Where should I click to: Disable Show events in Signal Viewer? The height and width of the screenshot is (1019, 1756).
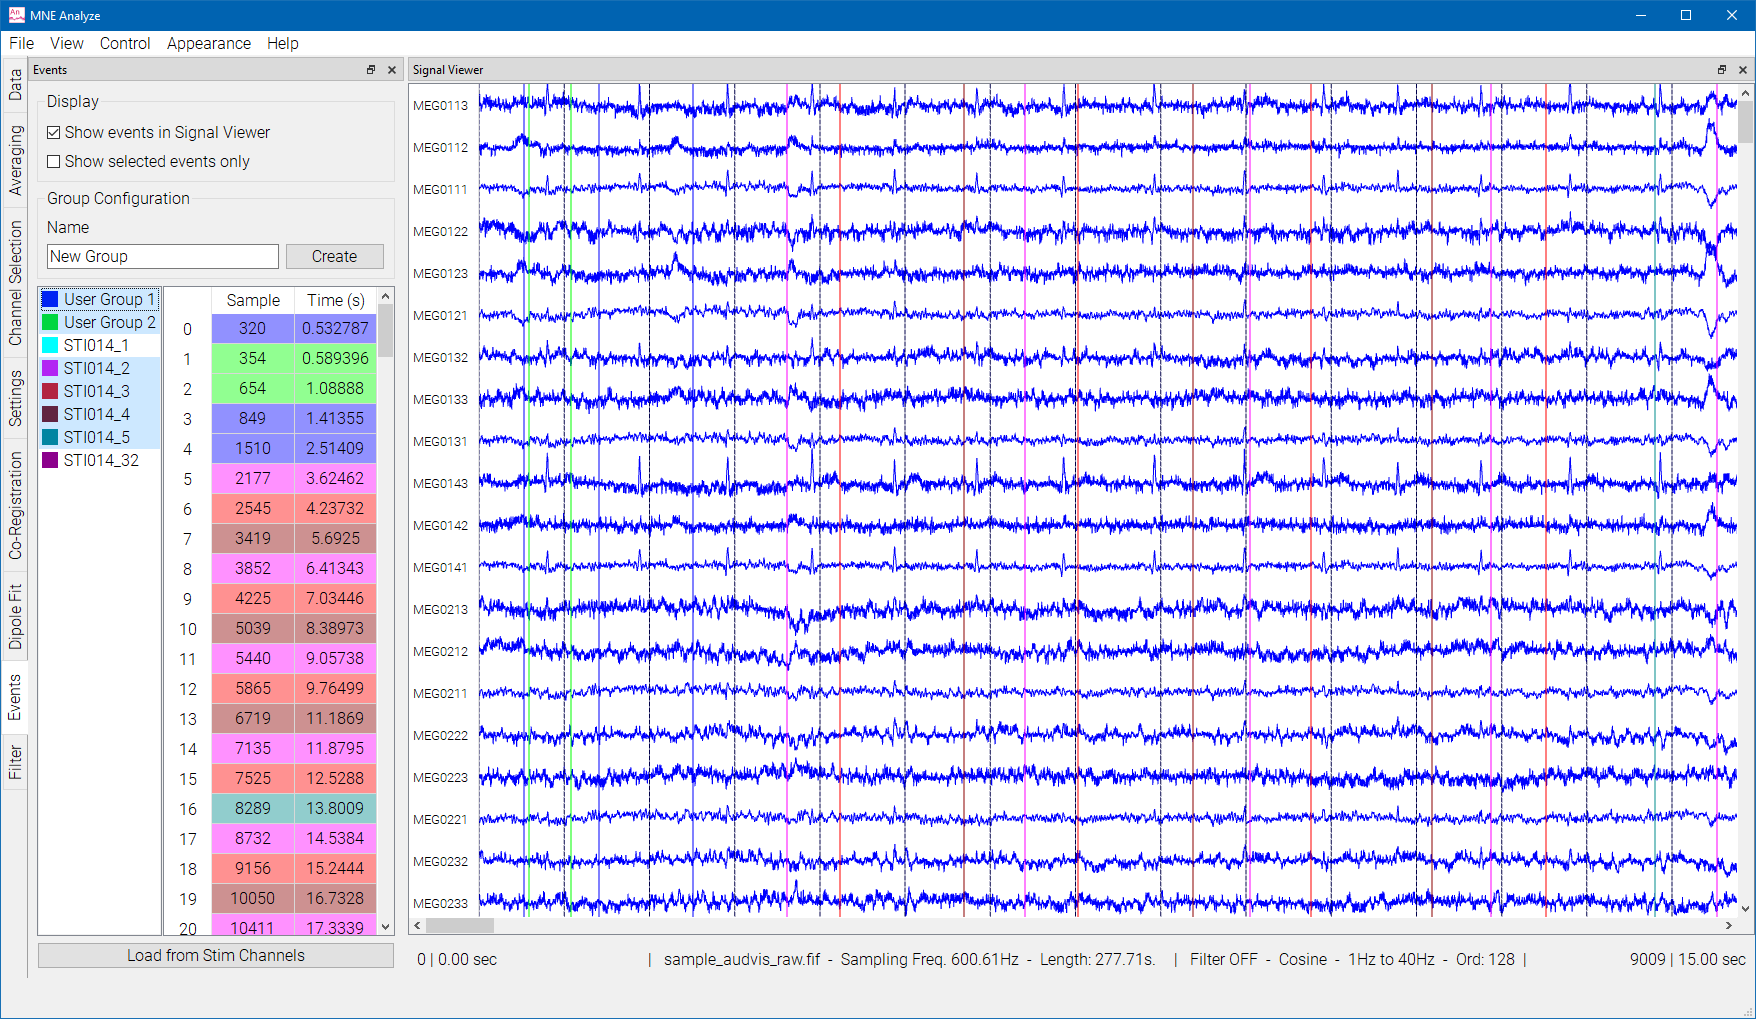[54, 133]
